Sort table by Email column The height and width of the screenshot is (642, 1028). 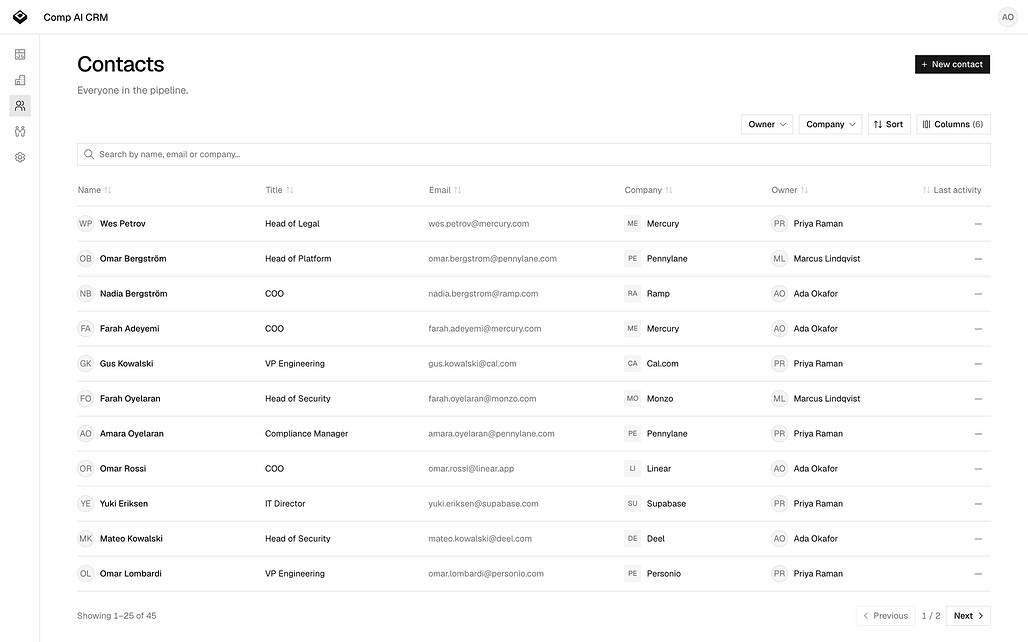pos(445,190)
